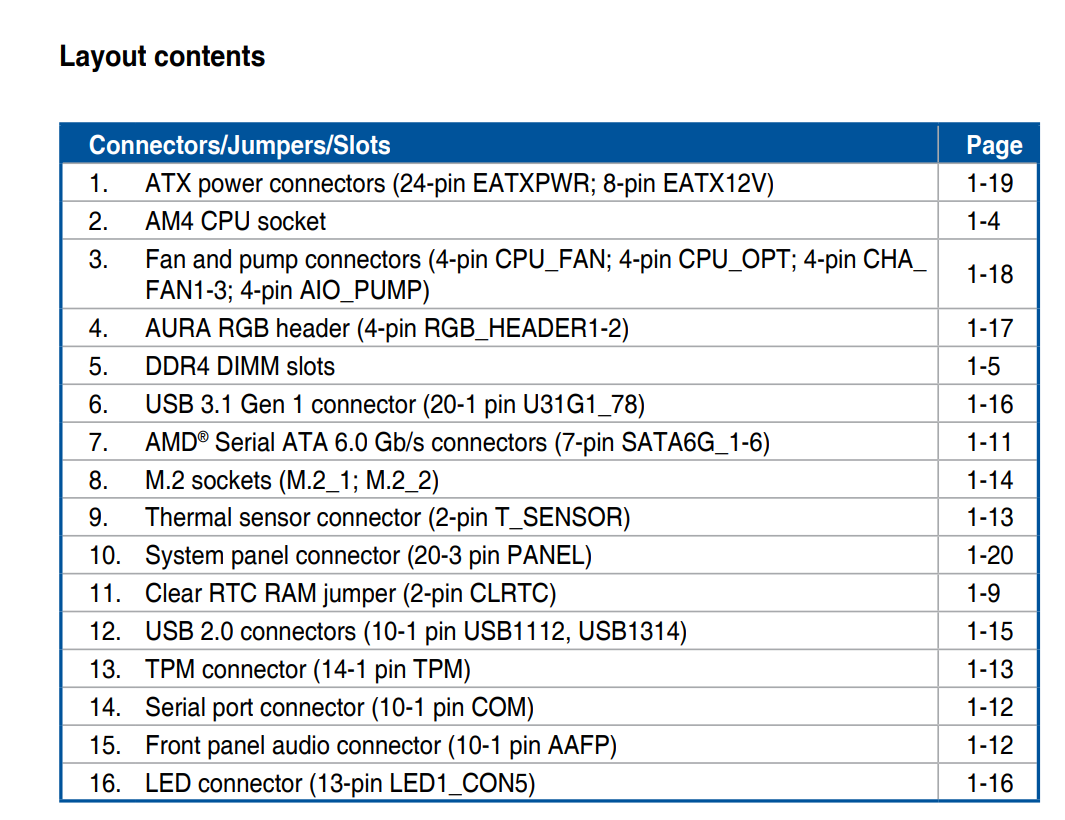Viewport: 1065px width, 820px height.
Task: Click page number 1-19
Action: [989, 184]
